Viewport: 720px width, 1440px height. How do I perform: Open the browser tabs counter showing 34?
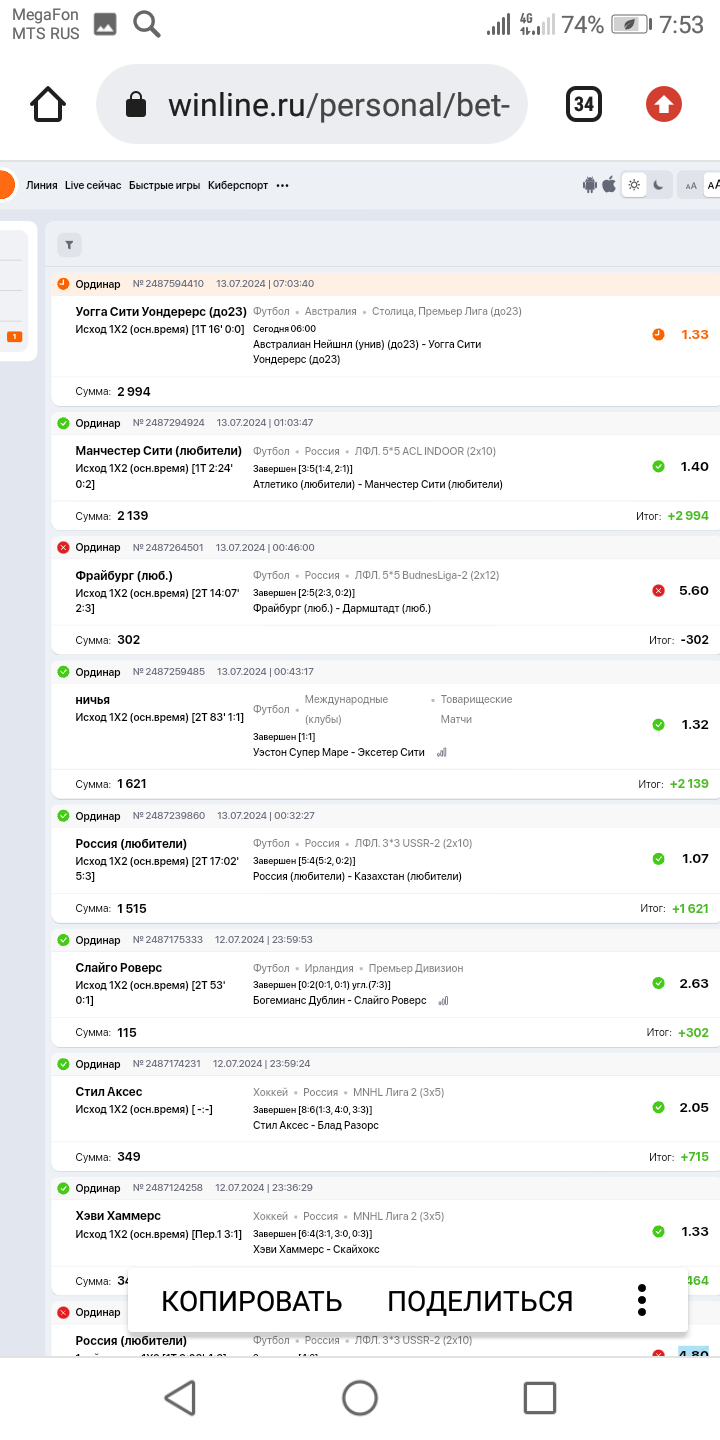click(x=584, y=104)
